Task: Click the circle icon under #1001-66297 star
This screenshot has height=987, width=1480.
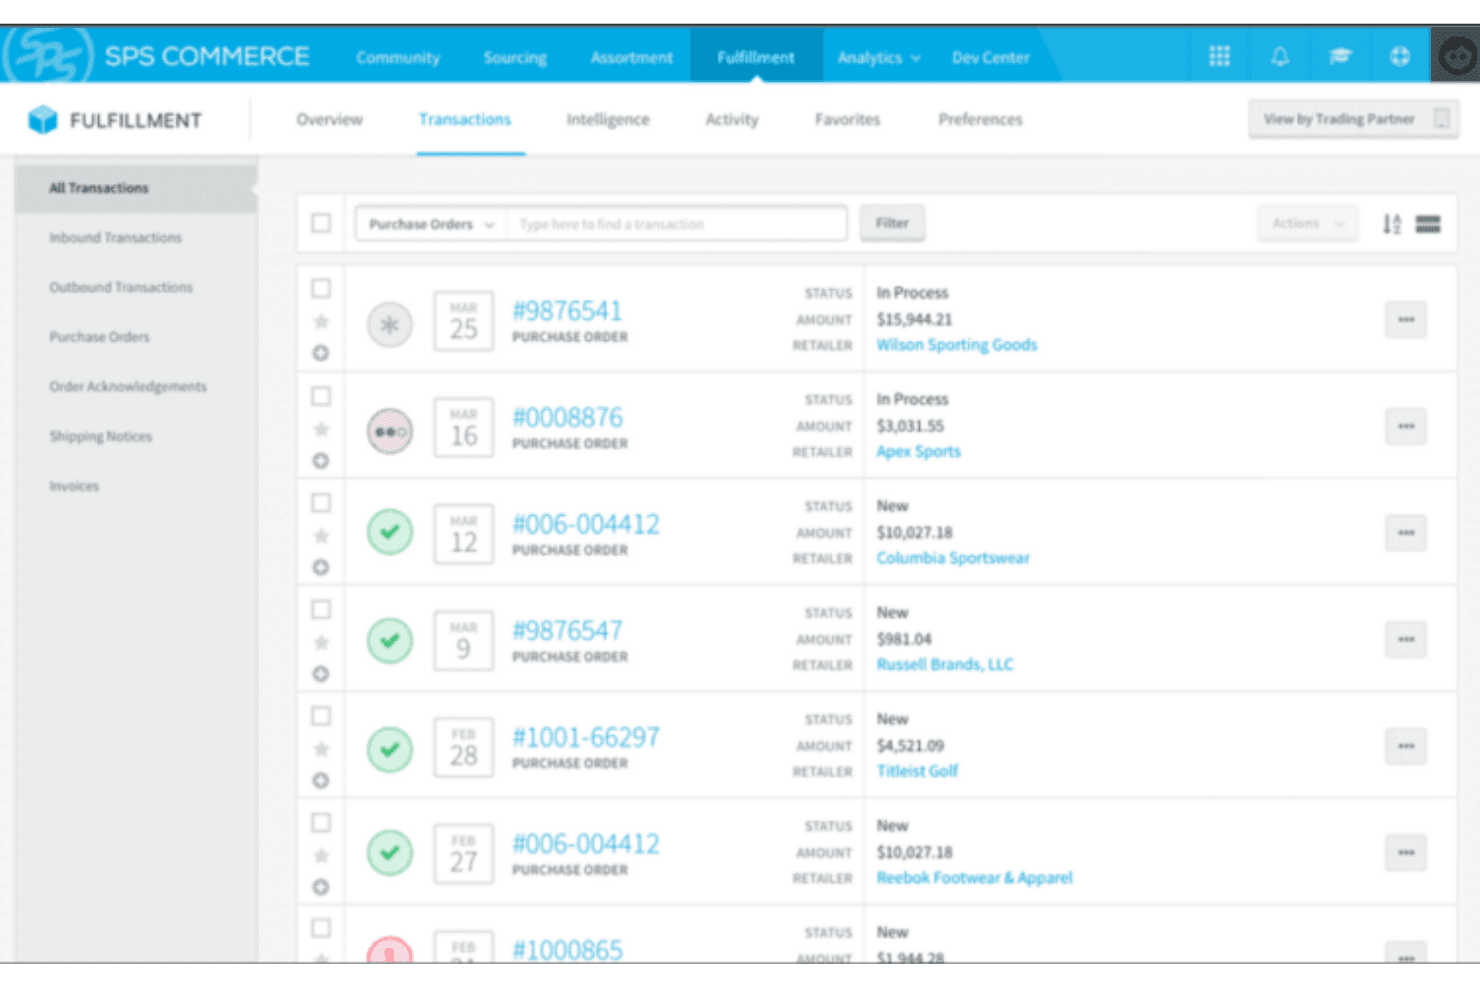Action: pos(321,780)
